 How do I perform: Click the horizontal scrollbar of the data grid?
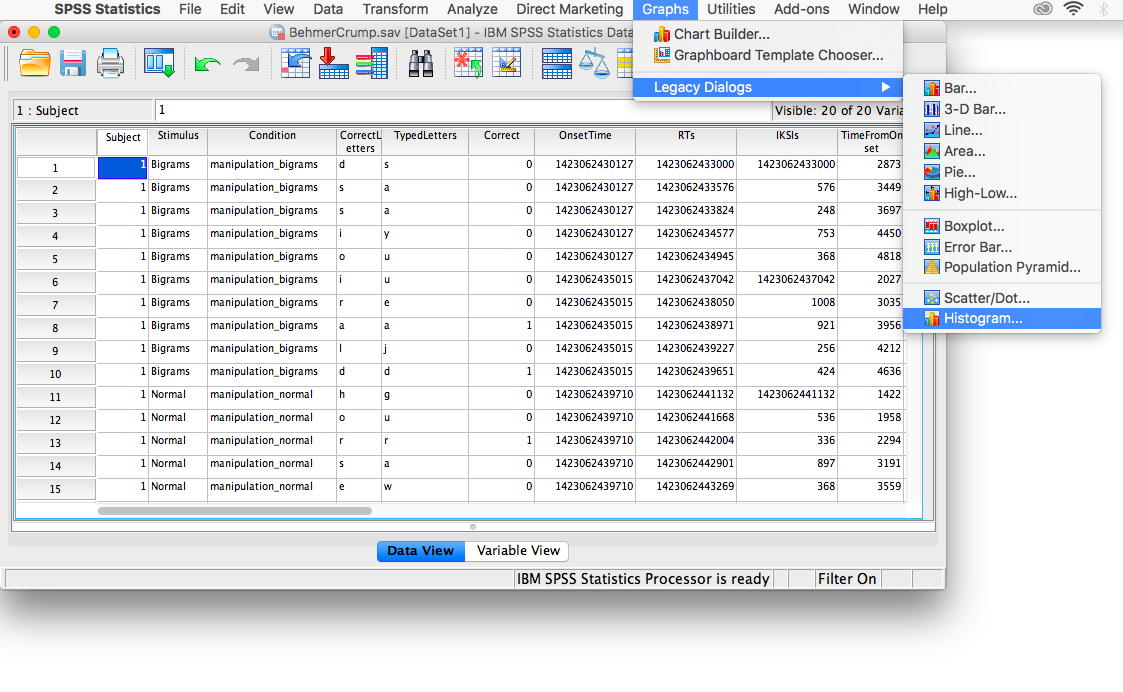pyautogui.click(x=235, y=511)
